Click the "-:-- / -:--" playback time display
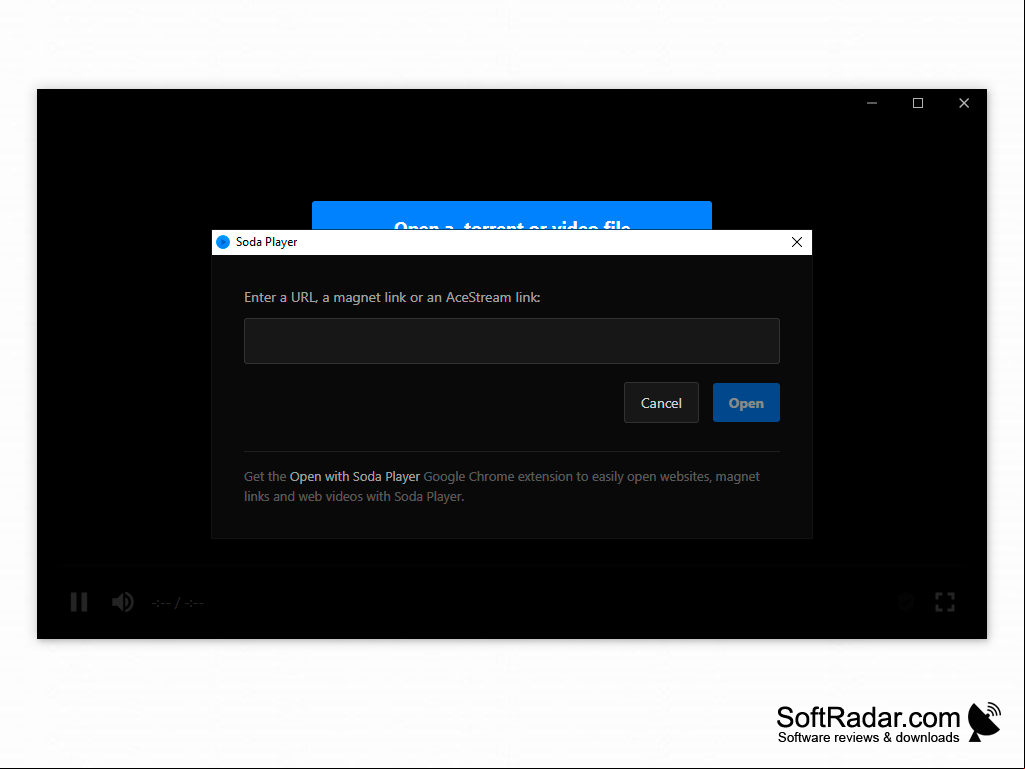This screenshot has height=769, width=1025. point(178,603)
